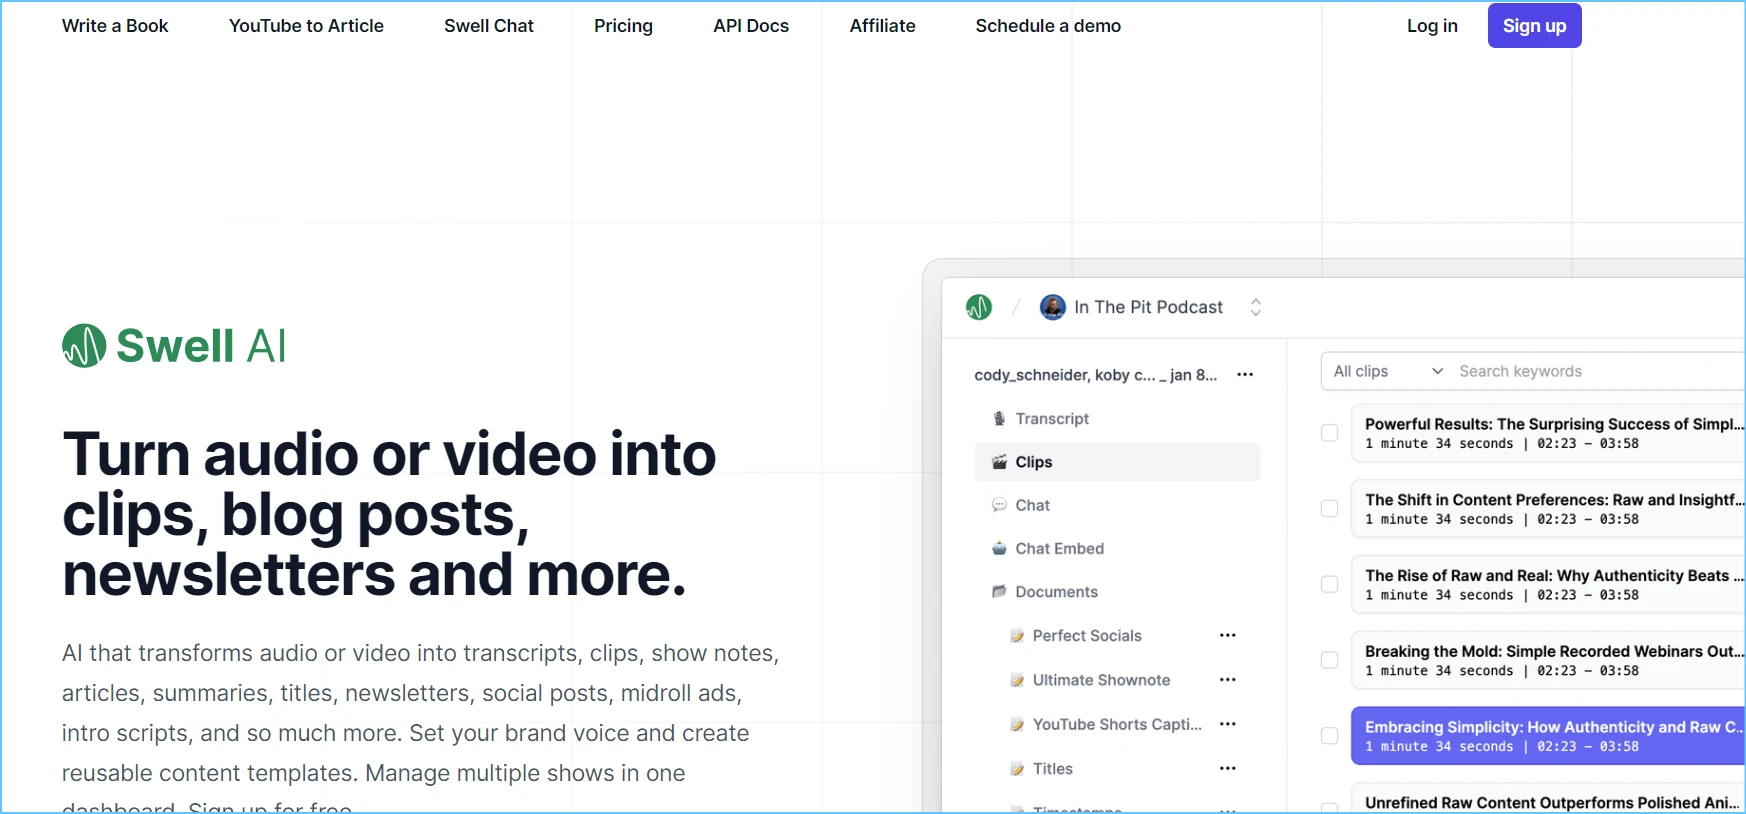Screen dimensions: 1746x814
Task: Open more options for YouTube Shorts Caption
Action: [x=1228, y=723]
